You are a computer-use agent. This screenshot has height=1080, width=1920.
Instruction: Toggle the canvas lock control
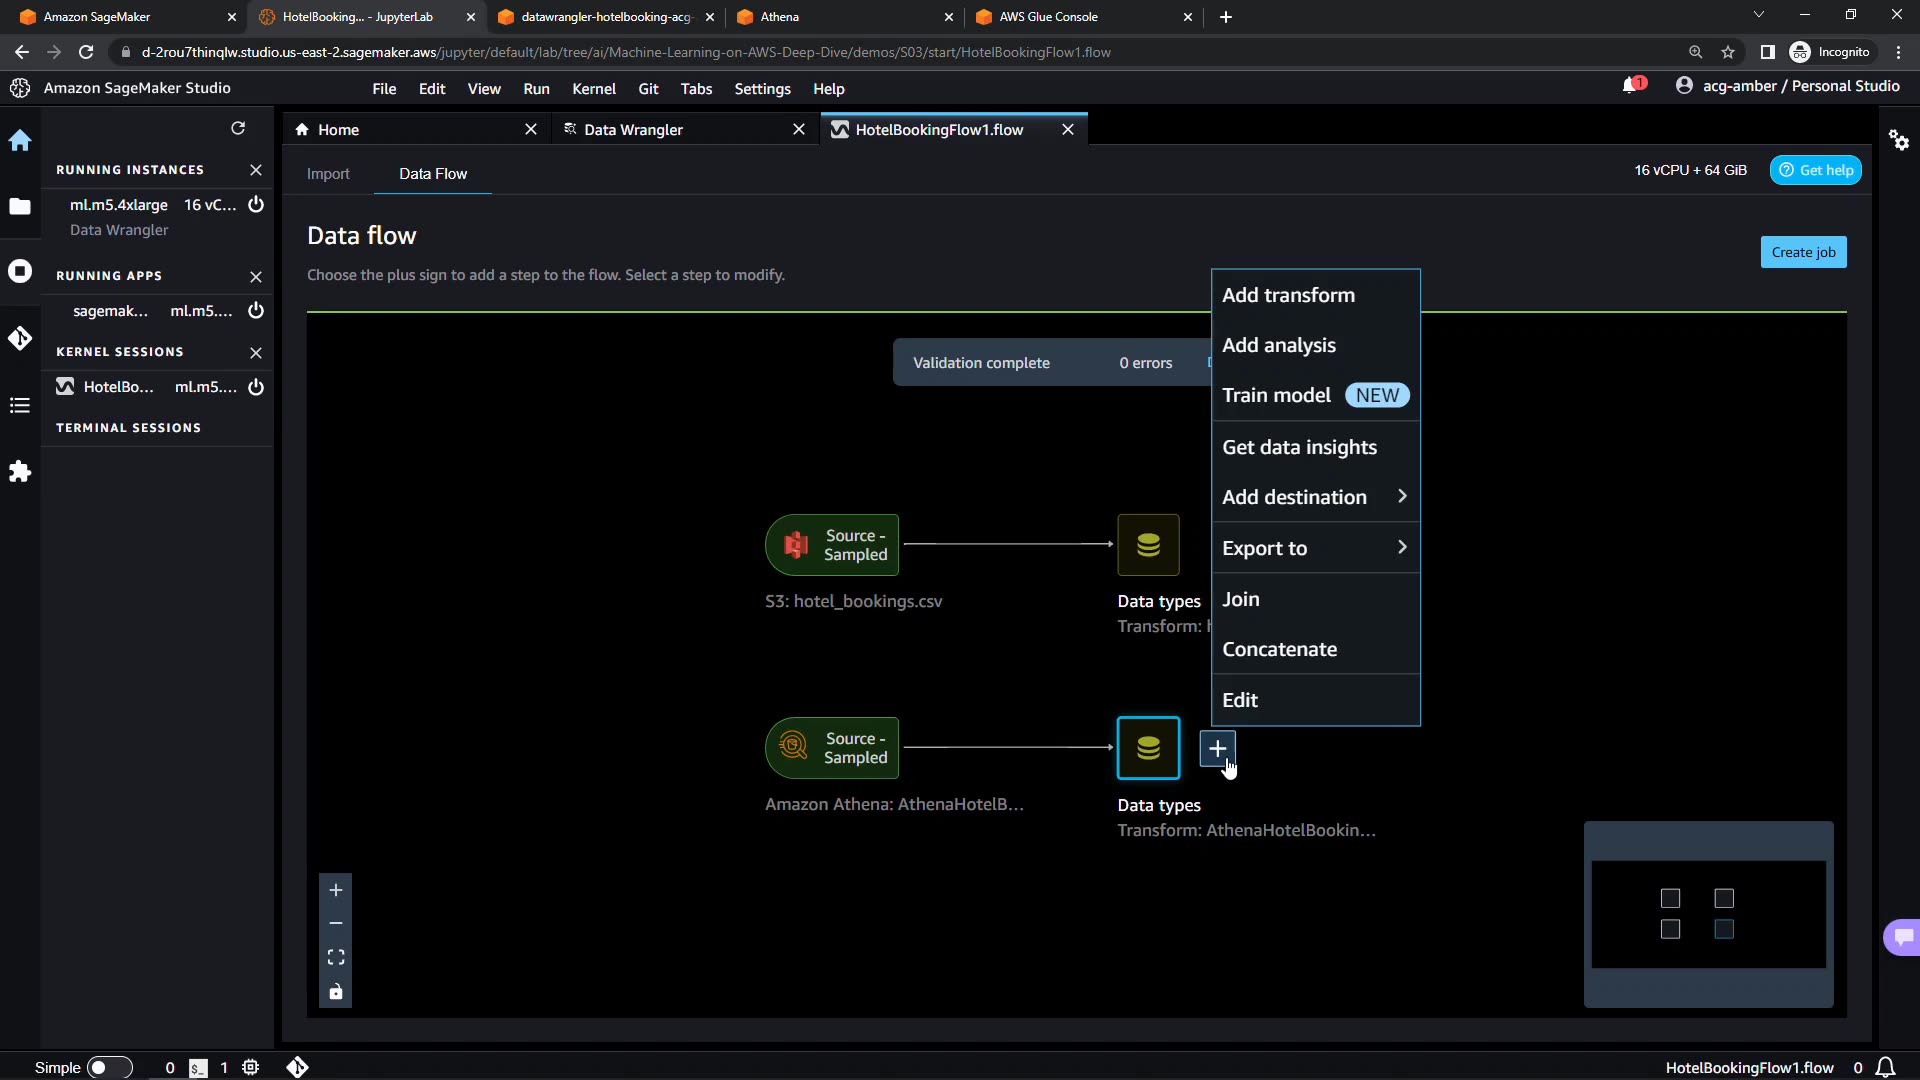pos(336,992)
